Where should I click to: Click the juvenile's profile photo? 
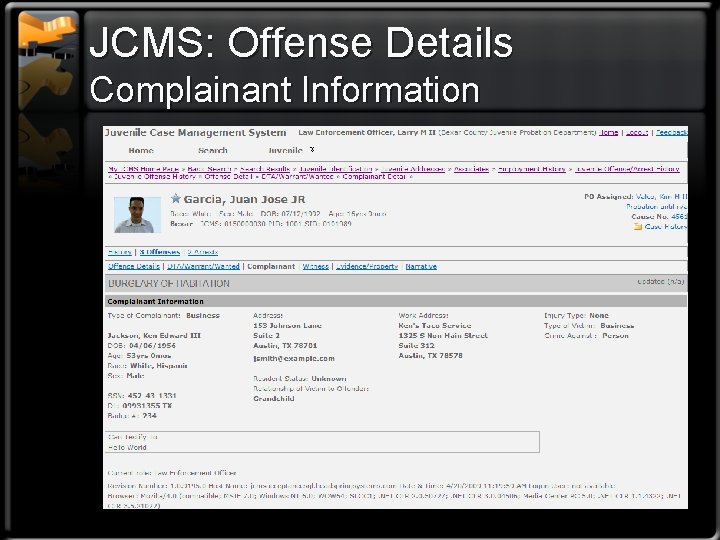pos(137,215)
